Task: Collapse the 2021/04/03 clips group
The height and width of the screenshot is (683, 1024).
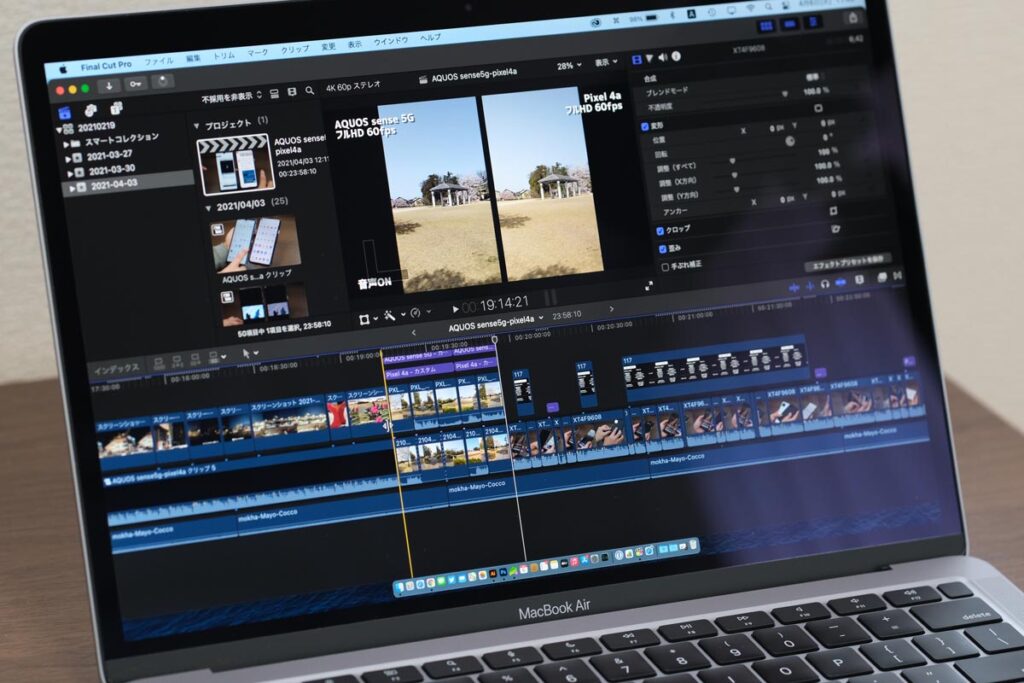Action: (x=208, y=208)
